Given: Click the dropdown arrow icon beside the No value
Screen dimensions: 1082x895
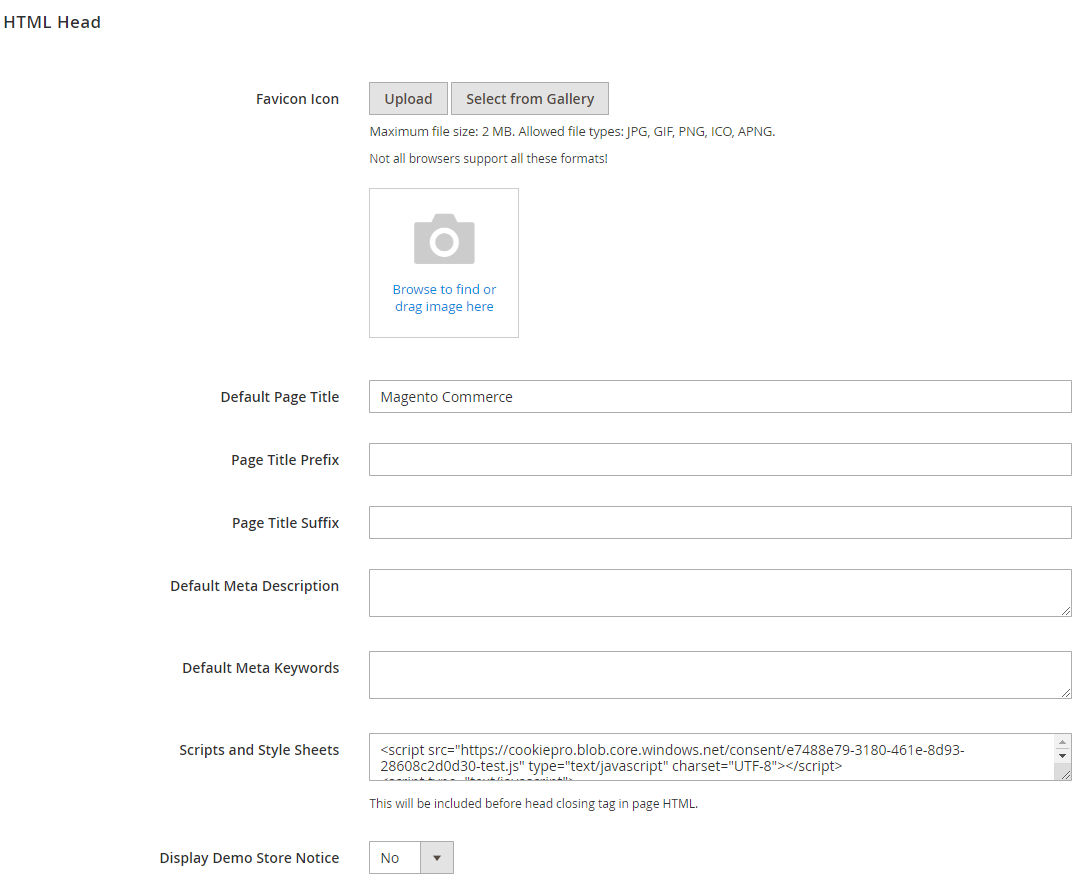Looking at the screenshot, I should point(437,857).
